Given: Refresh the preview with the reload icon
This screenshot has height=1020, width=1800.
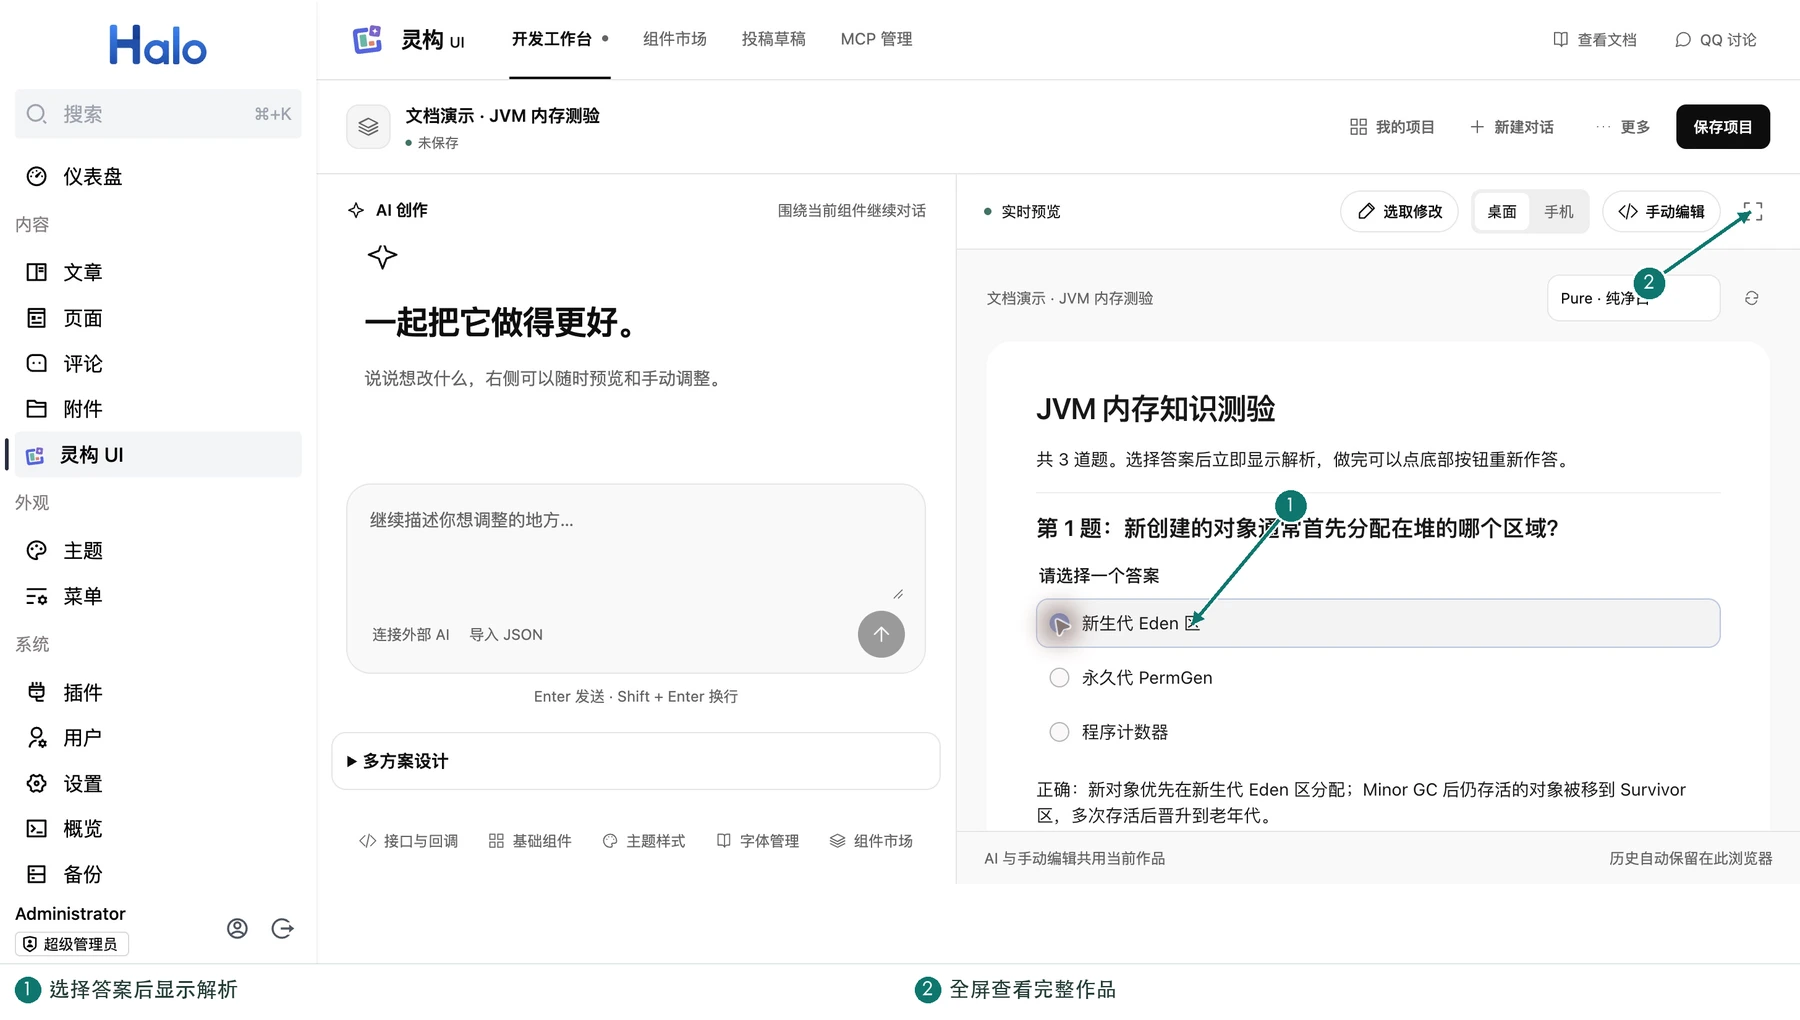Looking at the screenshot, I should pos(1751,298).
